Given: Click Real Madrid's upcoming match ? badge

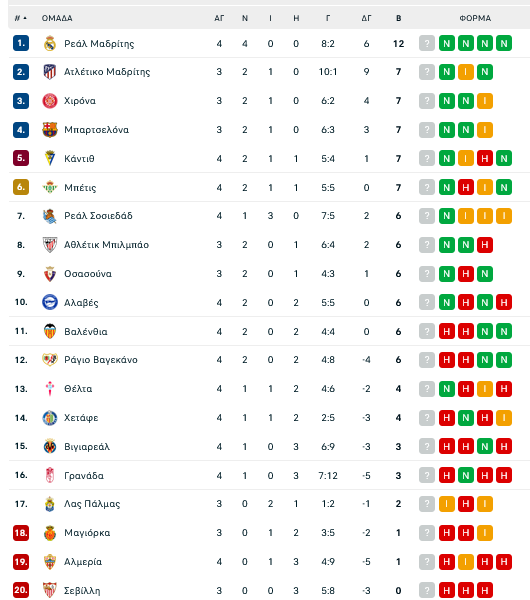Looking at the screenshot, I should [427, 43].
